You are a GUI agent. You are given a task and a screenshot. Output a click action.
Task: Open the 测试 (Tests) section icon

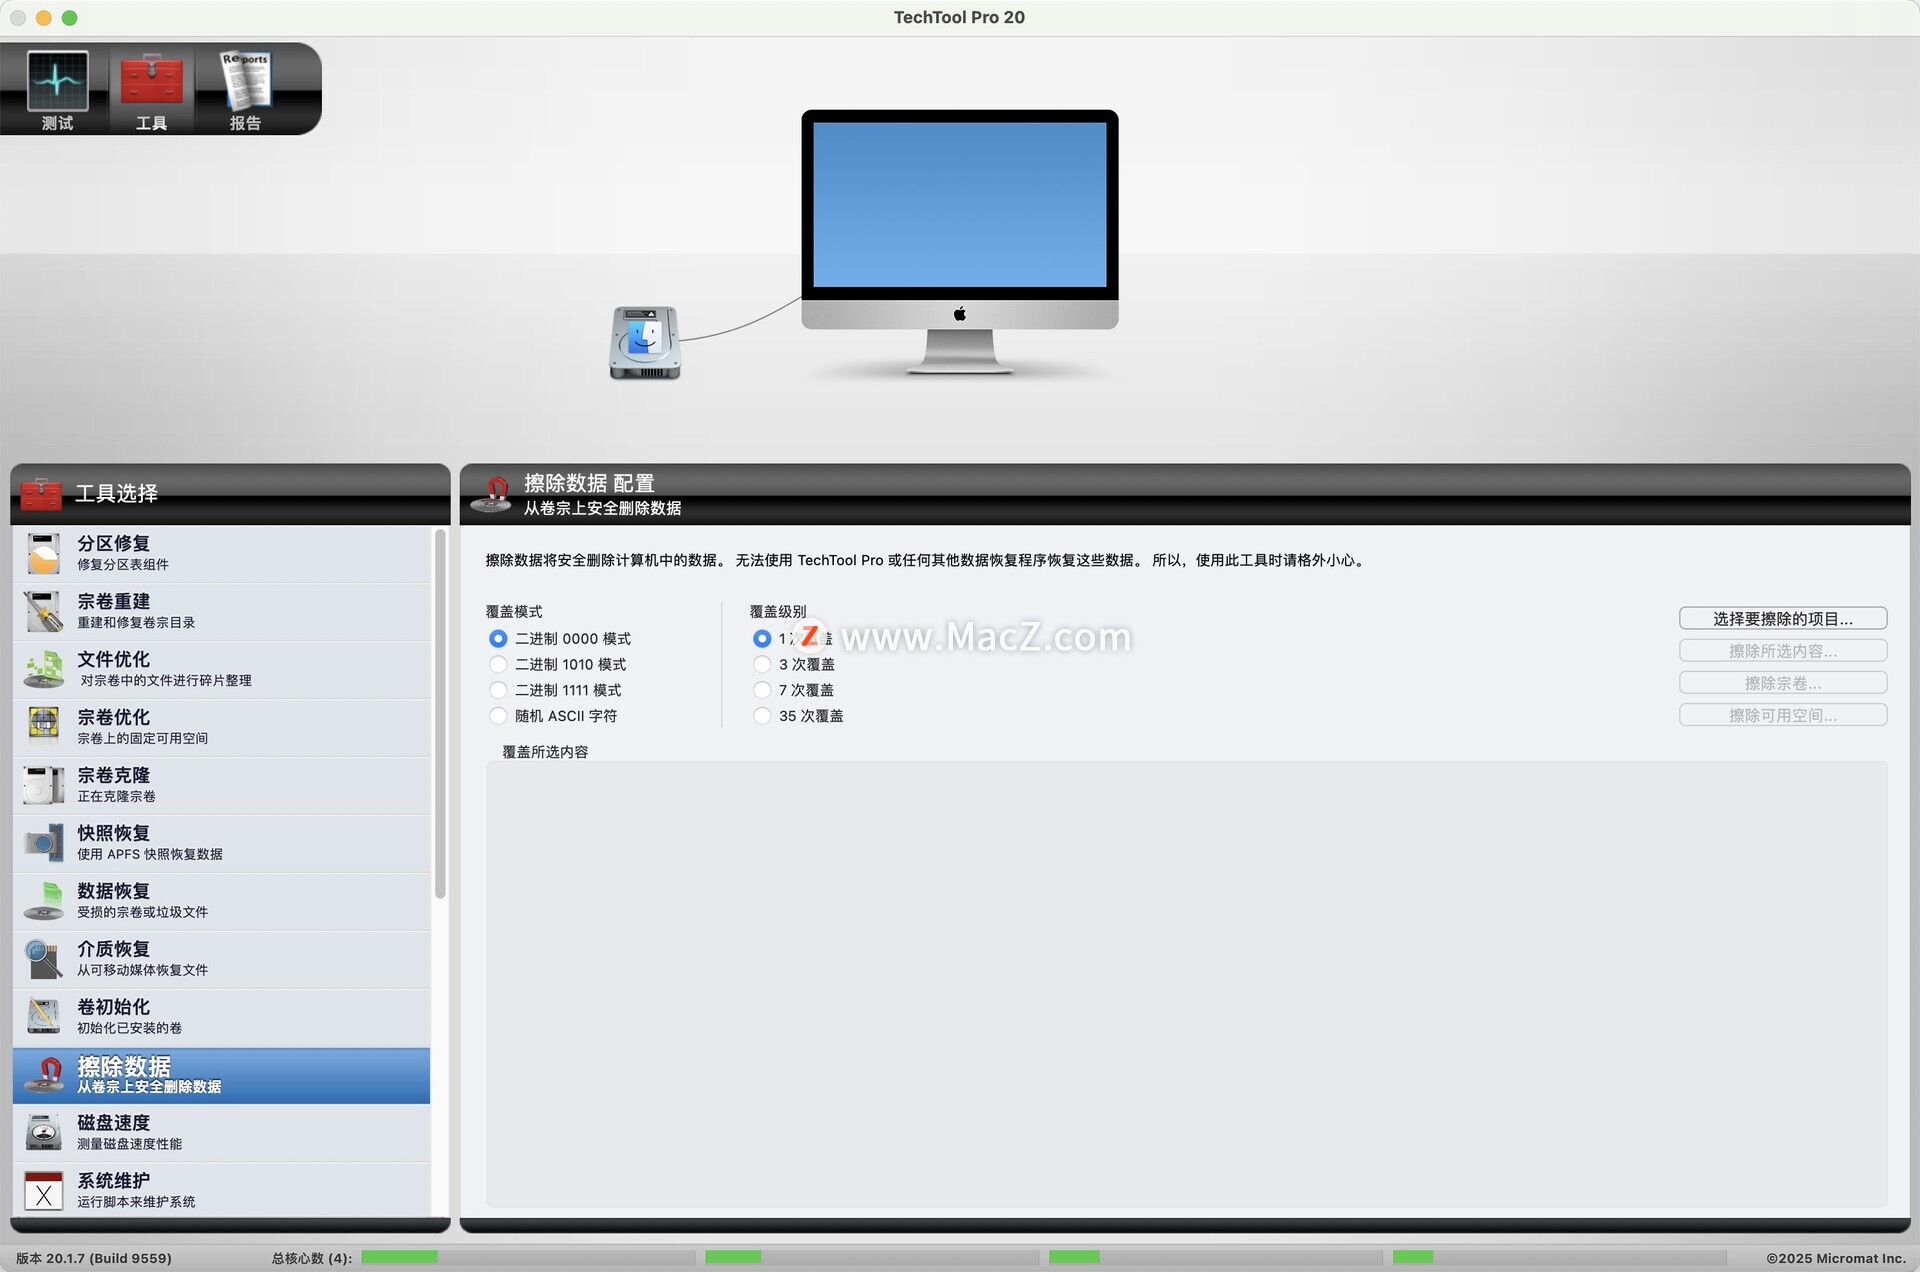(x=57, y=81)
